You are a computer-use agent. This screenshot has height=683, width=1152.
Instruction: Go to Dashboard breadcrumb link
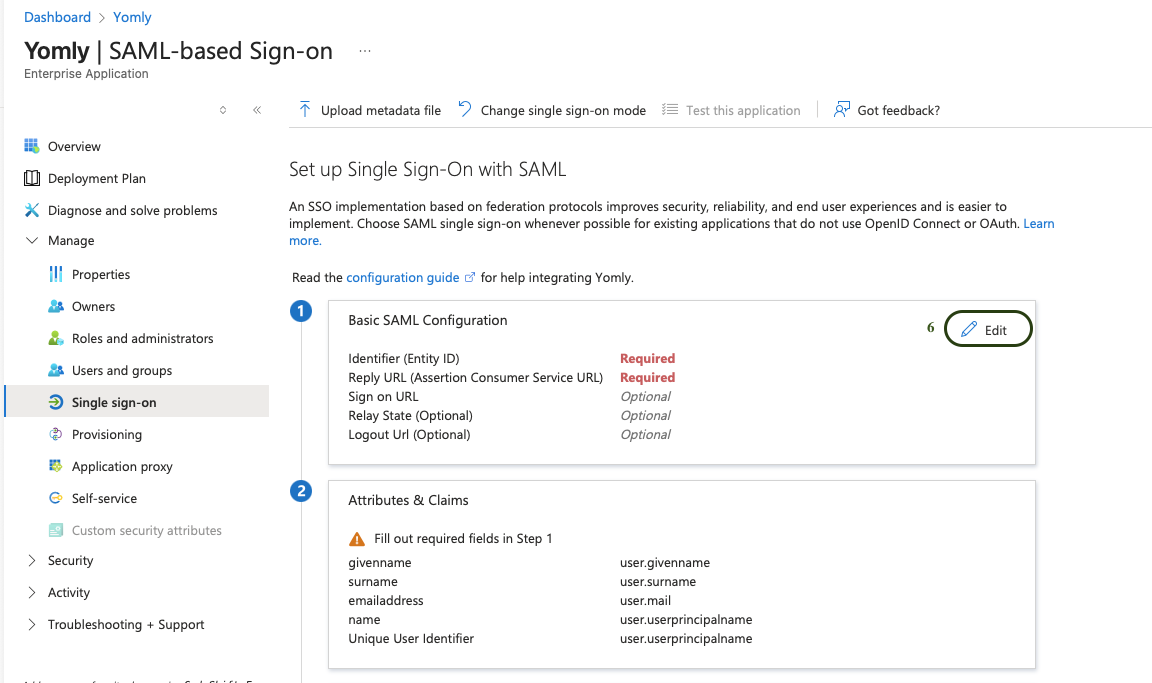pos(57,17)
